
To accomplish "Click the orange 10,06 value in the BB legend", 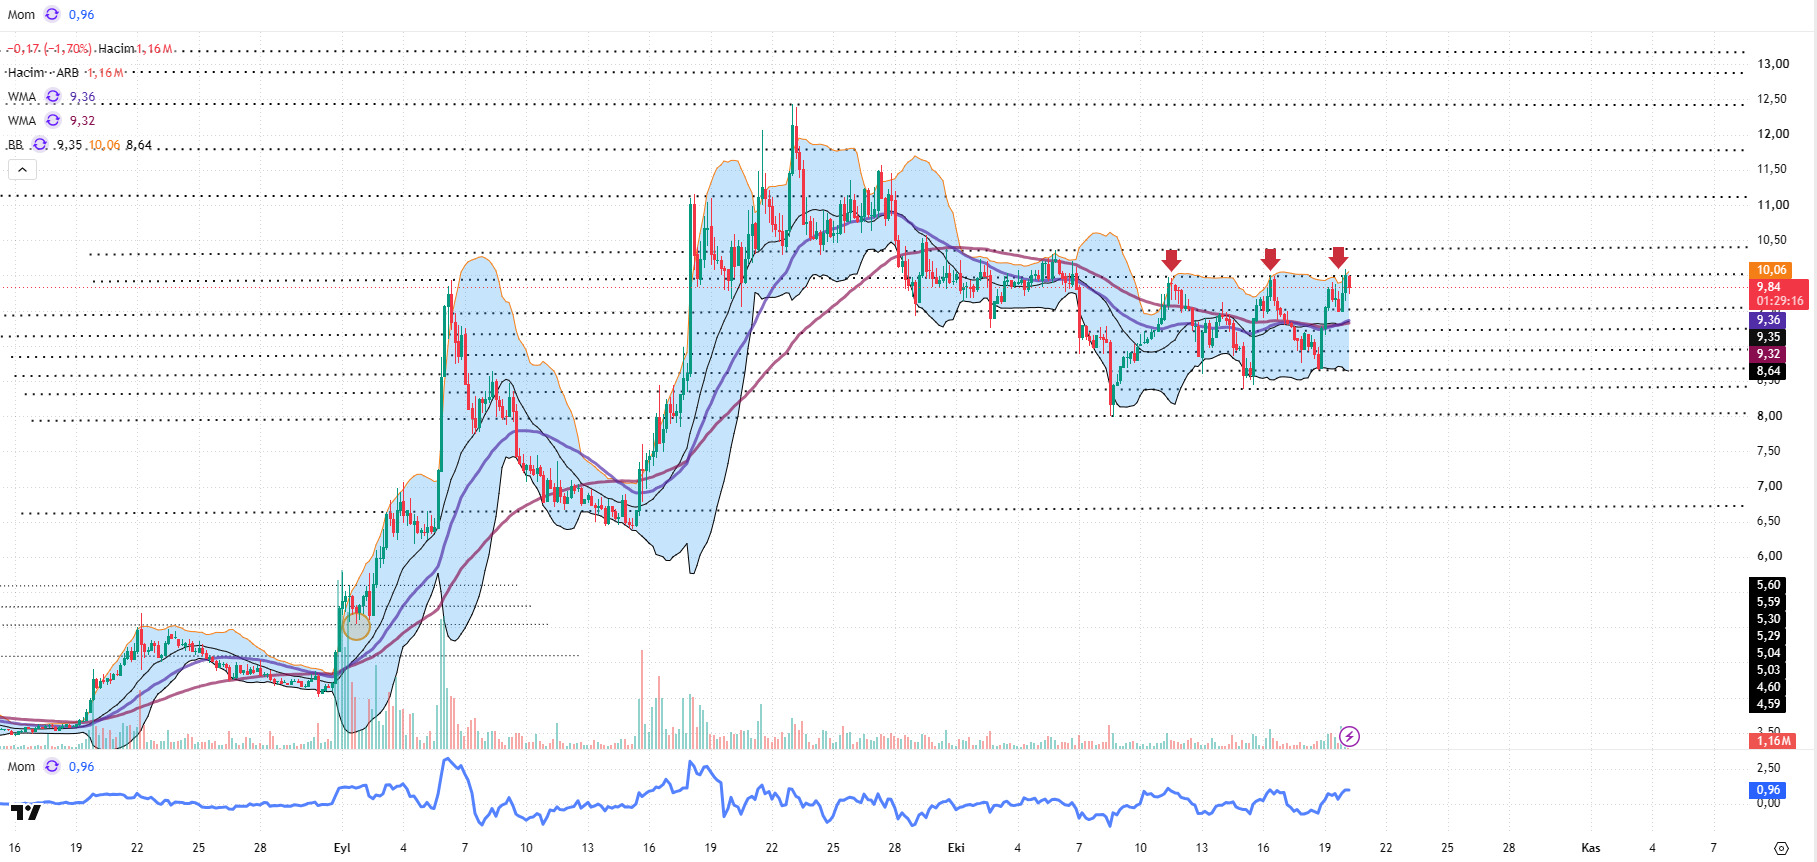I will pos(104,145).
